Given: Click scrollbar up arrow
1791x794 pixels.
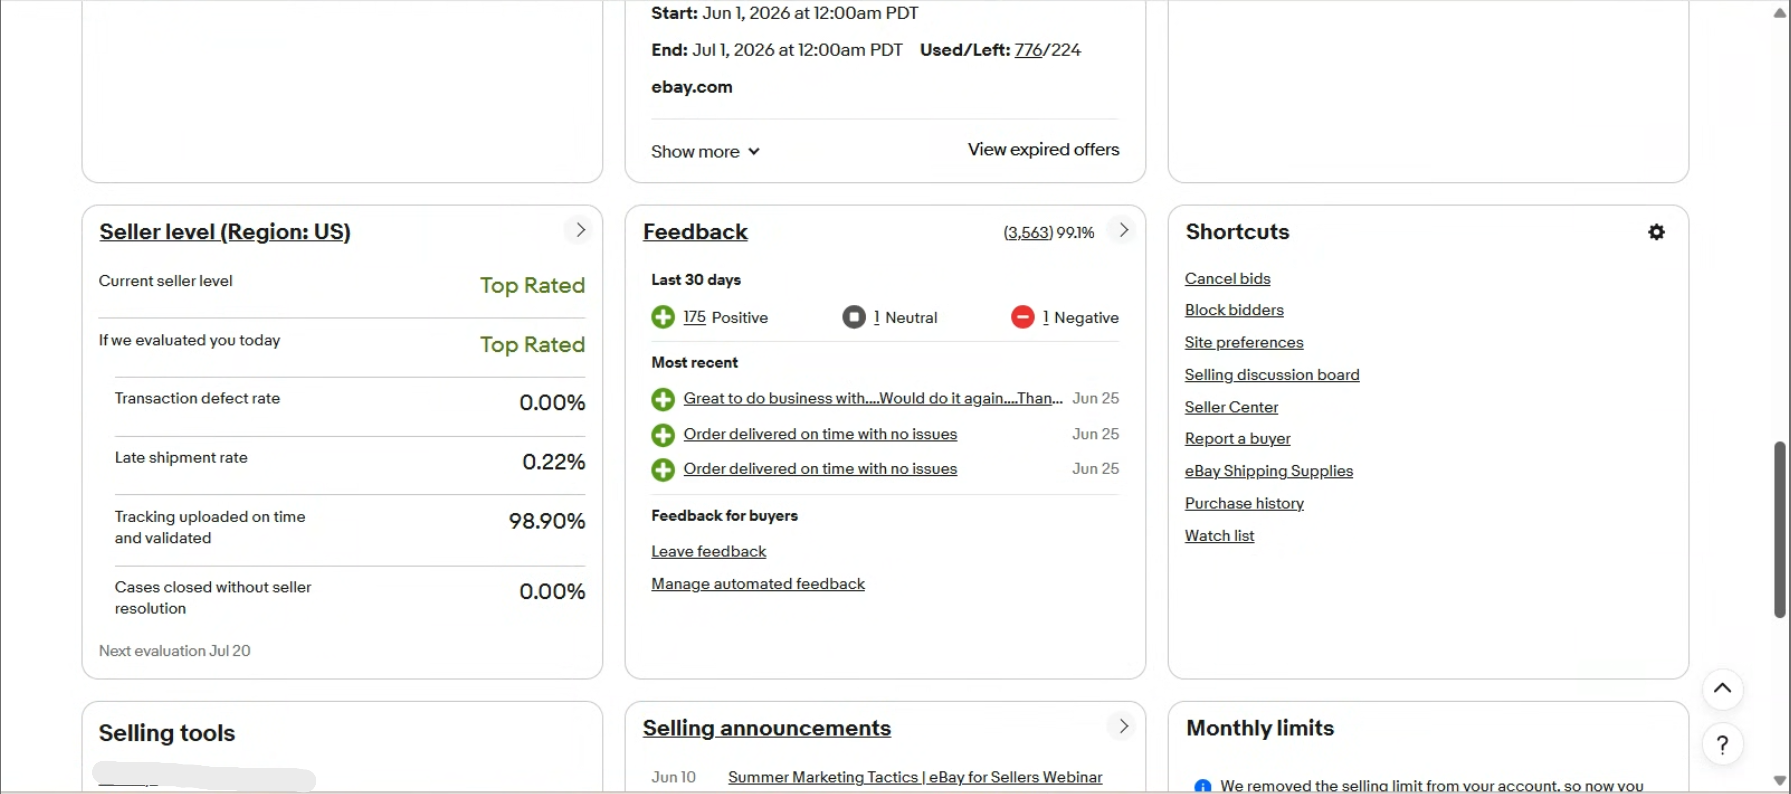Looking at the screenshot, I should [x=1779, y=13].
